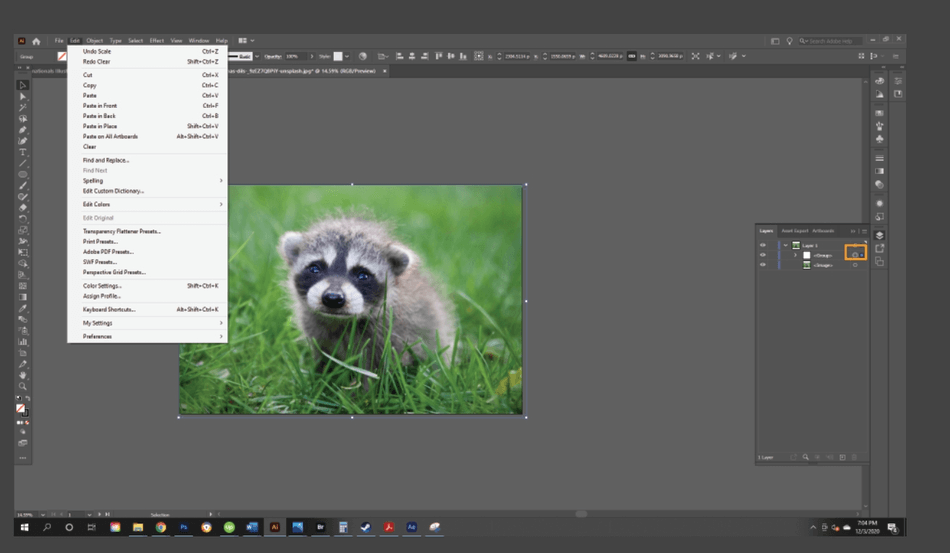Hide the Group sublayer using eye icon
This screenshot has height=553, width=950.
click(763, 255)
